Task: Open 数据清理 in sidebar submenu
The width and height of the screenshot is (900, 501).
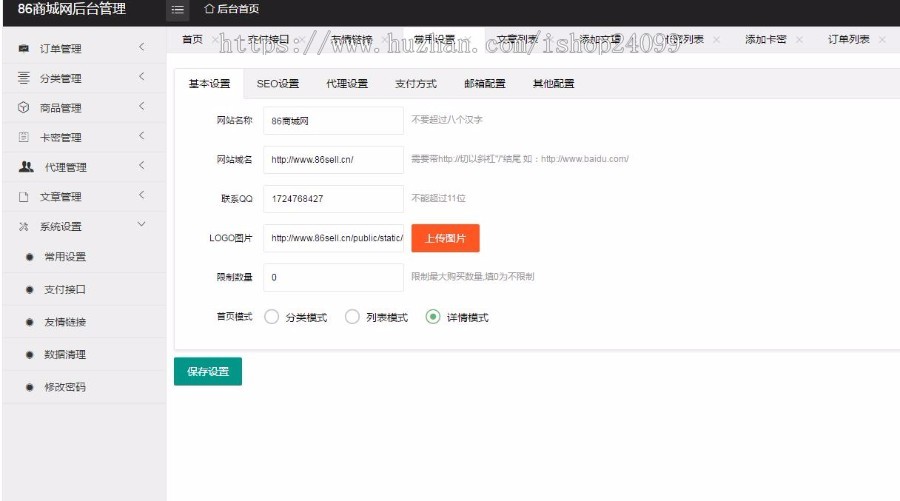Action: point(65,355)
